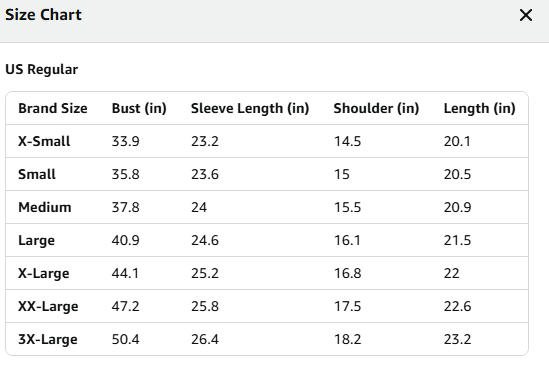Click the 20.9 length value
The image size is (549, 374).
[x=457, y=207]
